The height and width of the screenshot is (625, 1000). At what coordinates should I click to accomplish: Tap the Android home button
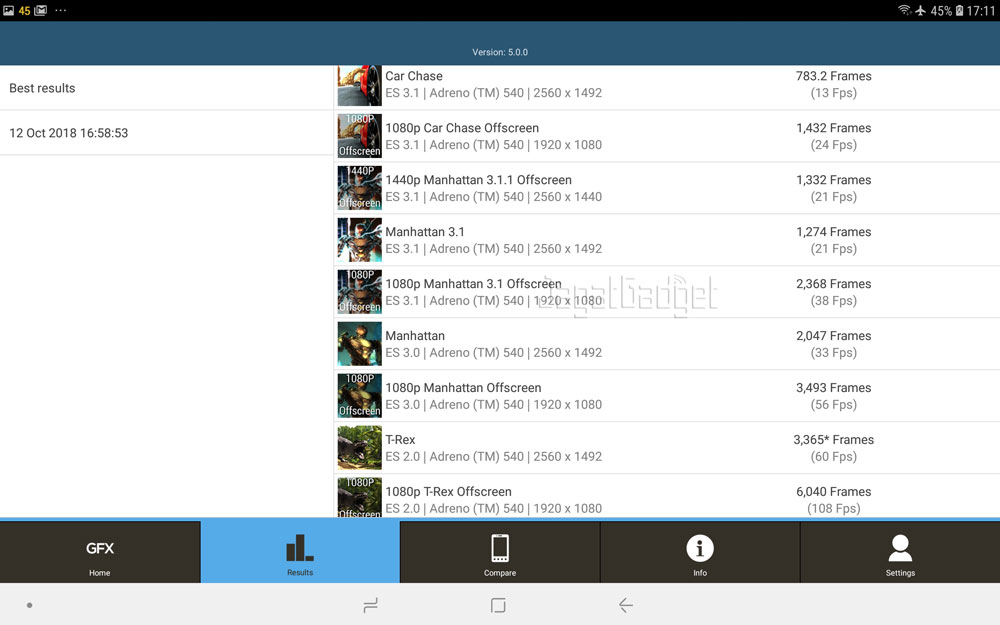click(498, 605)
